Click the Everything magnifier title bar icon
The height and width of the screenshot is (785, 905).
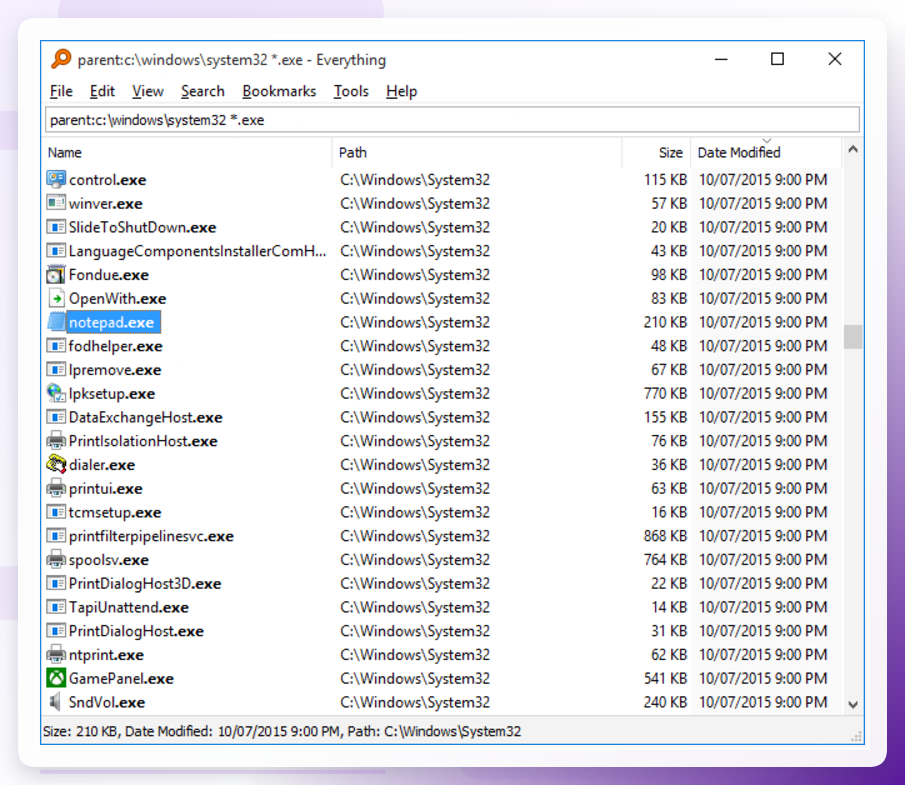pyautogui.click(x=61, y=59)
